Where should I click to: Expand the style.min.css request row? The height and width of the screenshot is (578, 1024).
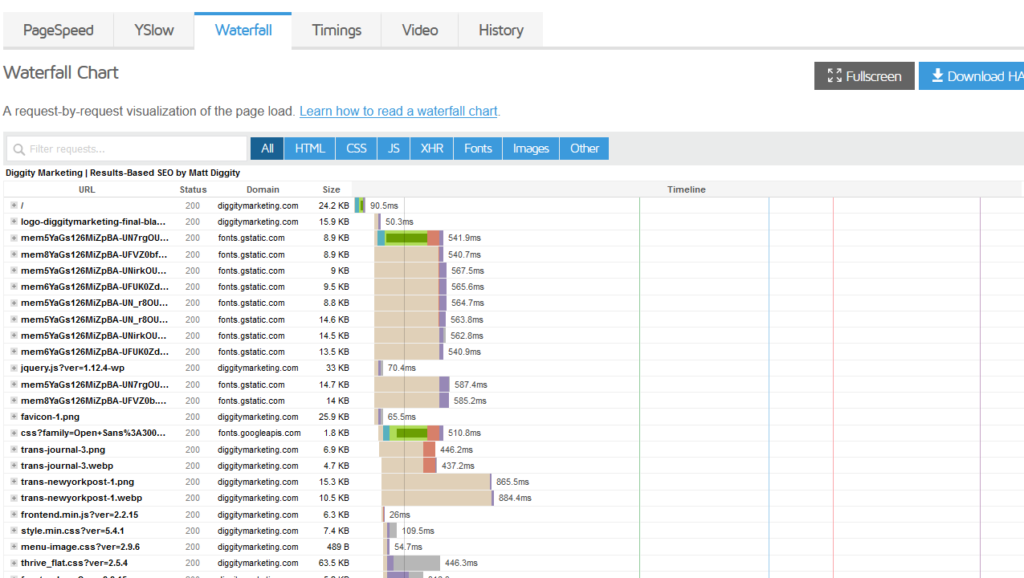coord(14,530)
